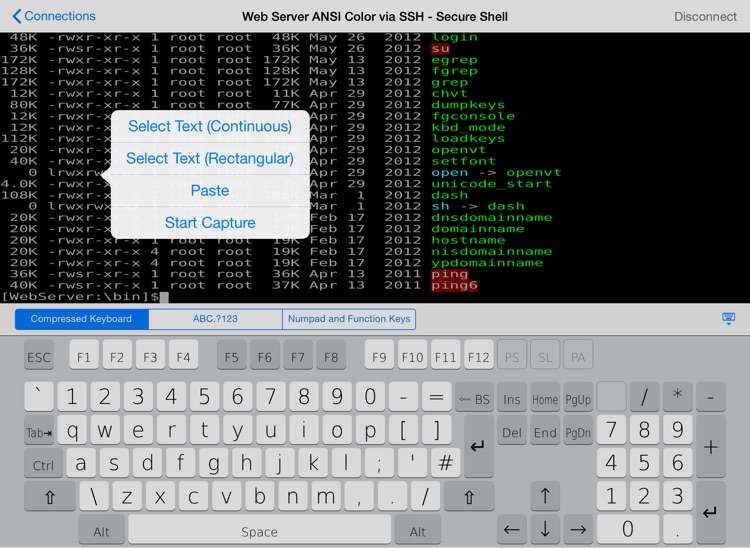Tap the backtick key

pyautogui.click(x=39, y=396)
